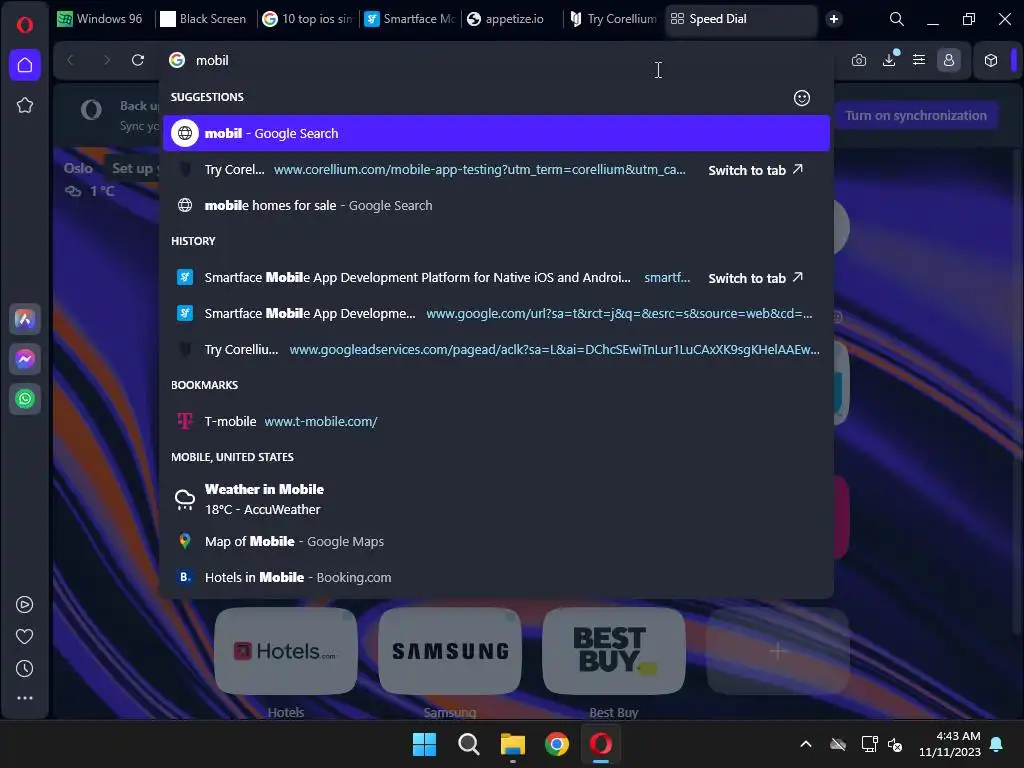Switch to the Black Screen tab
This screenshot has height=768, width=1024.
[204, 19]
